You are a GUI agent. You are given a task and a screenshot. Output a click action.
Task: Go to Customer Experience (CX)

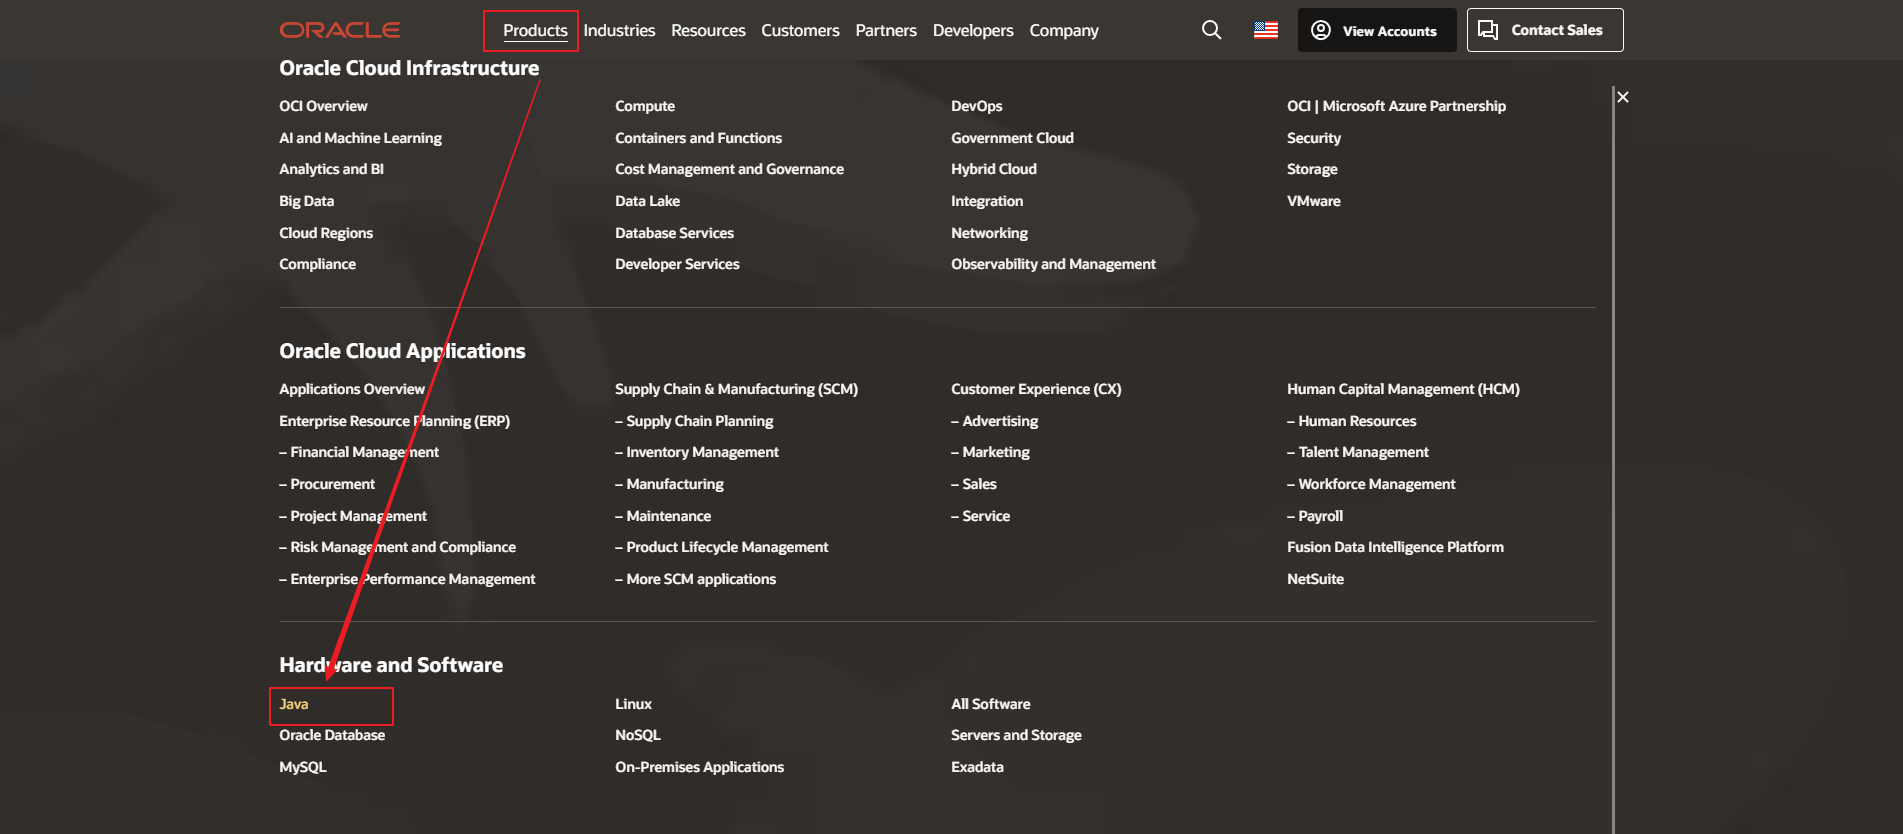[1036, 389]
